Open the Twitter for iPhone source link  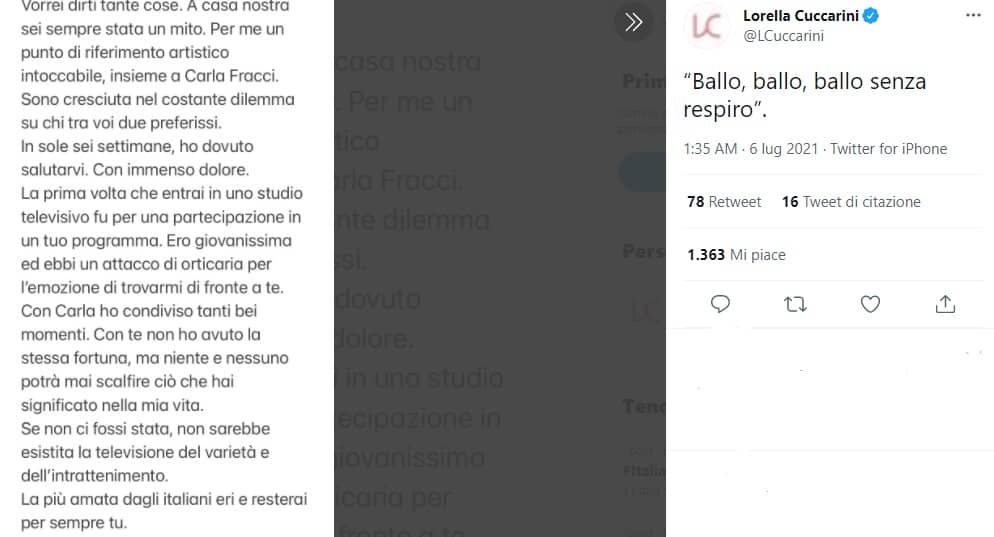coord(889,149)
